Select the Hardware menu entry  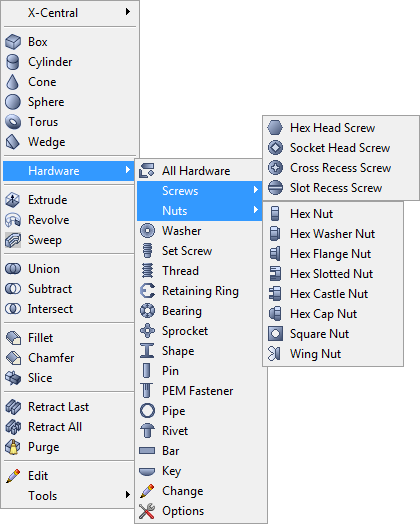click(69, 171)
